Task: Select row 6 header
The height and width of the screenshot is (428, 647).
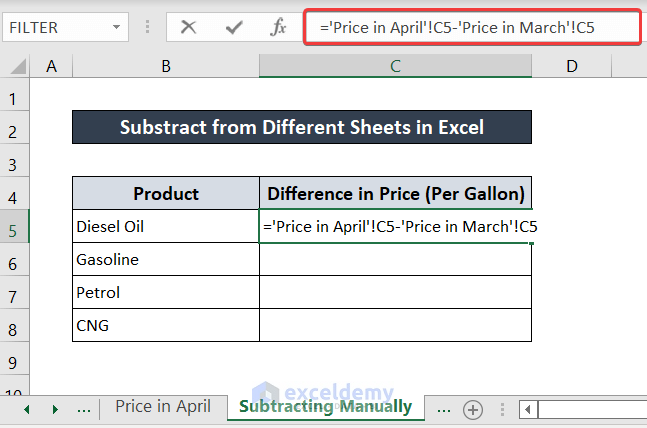Action: [x=14, y=263]
